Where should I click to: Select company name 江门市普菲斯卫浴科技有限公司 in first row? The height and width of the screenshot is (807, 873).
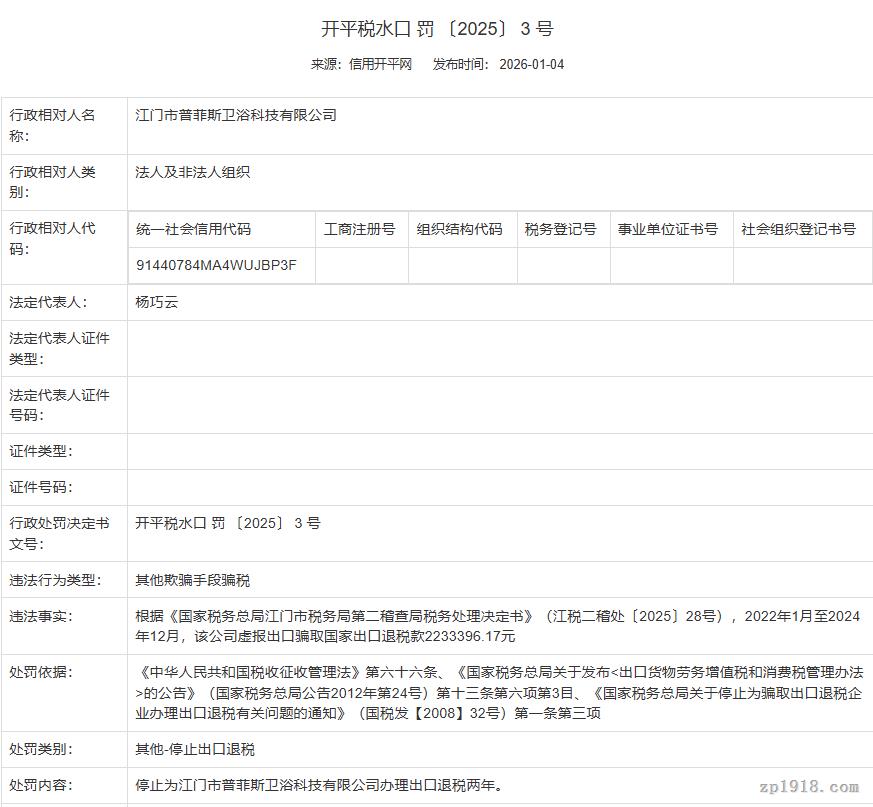tap(236, 115)
